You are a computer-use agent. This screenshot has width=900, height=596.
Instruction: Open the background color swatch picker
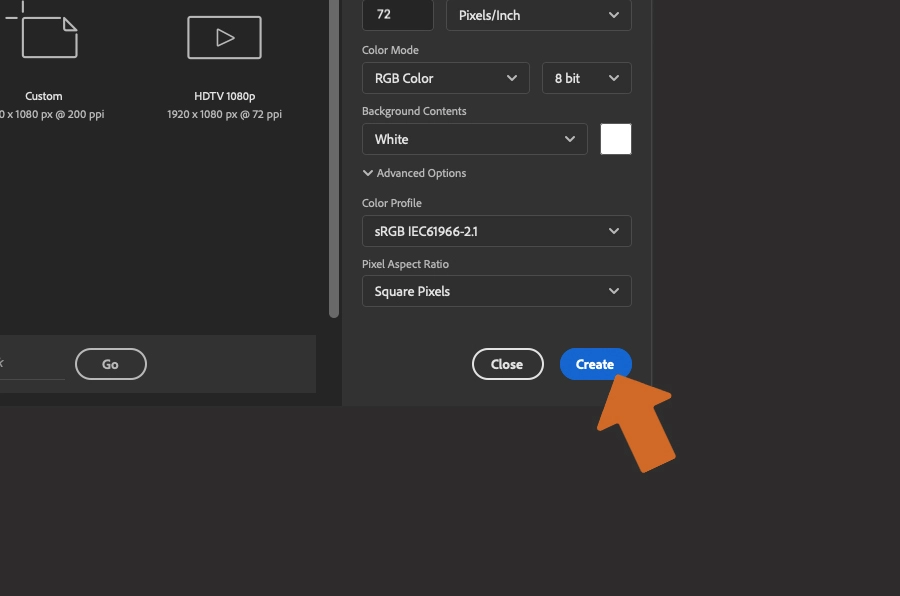[x=615, y=139]
